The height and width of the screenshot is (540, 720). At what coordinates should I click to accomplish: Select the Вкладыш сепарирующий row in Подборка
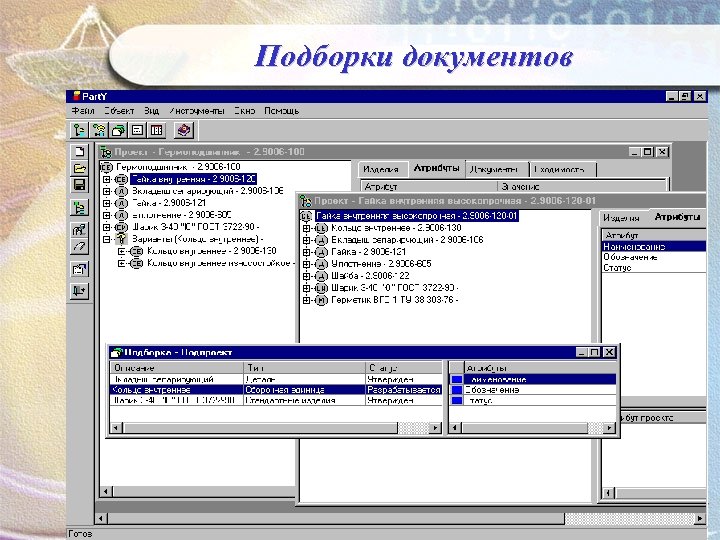(276, 379)
